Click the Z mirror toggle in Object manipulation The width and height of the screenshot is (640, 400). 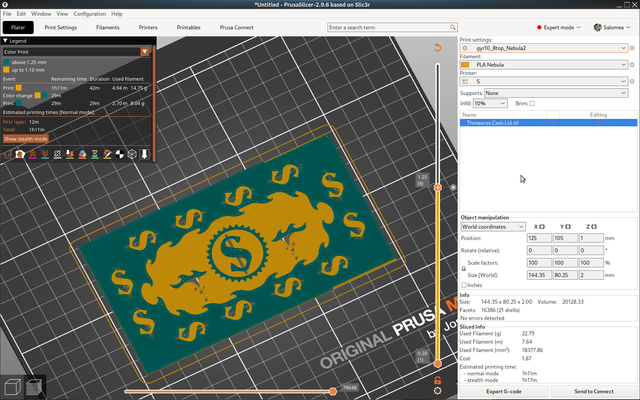594,227
